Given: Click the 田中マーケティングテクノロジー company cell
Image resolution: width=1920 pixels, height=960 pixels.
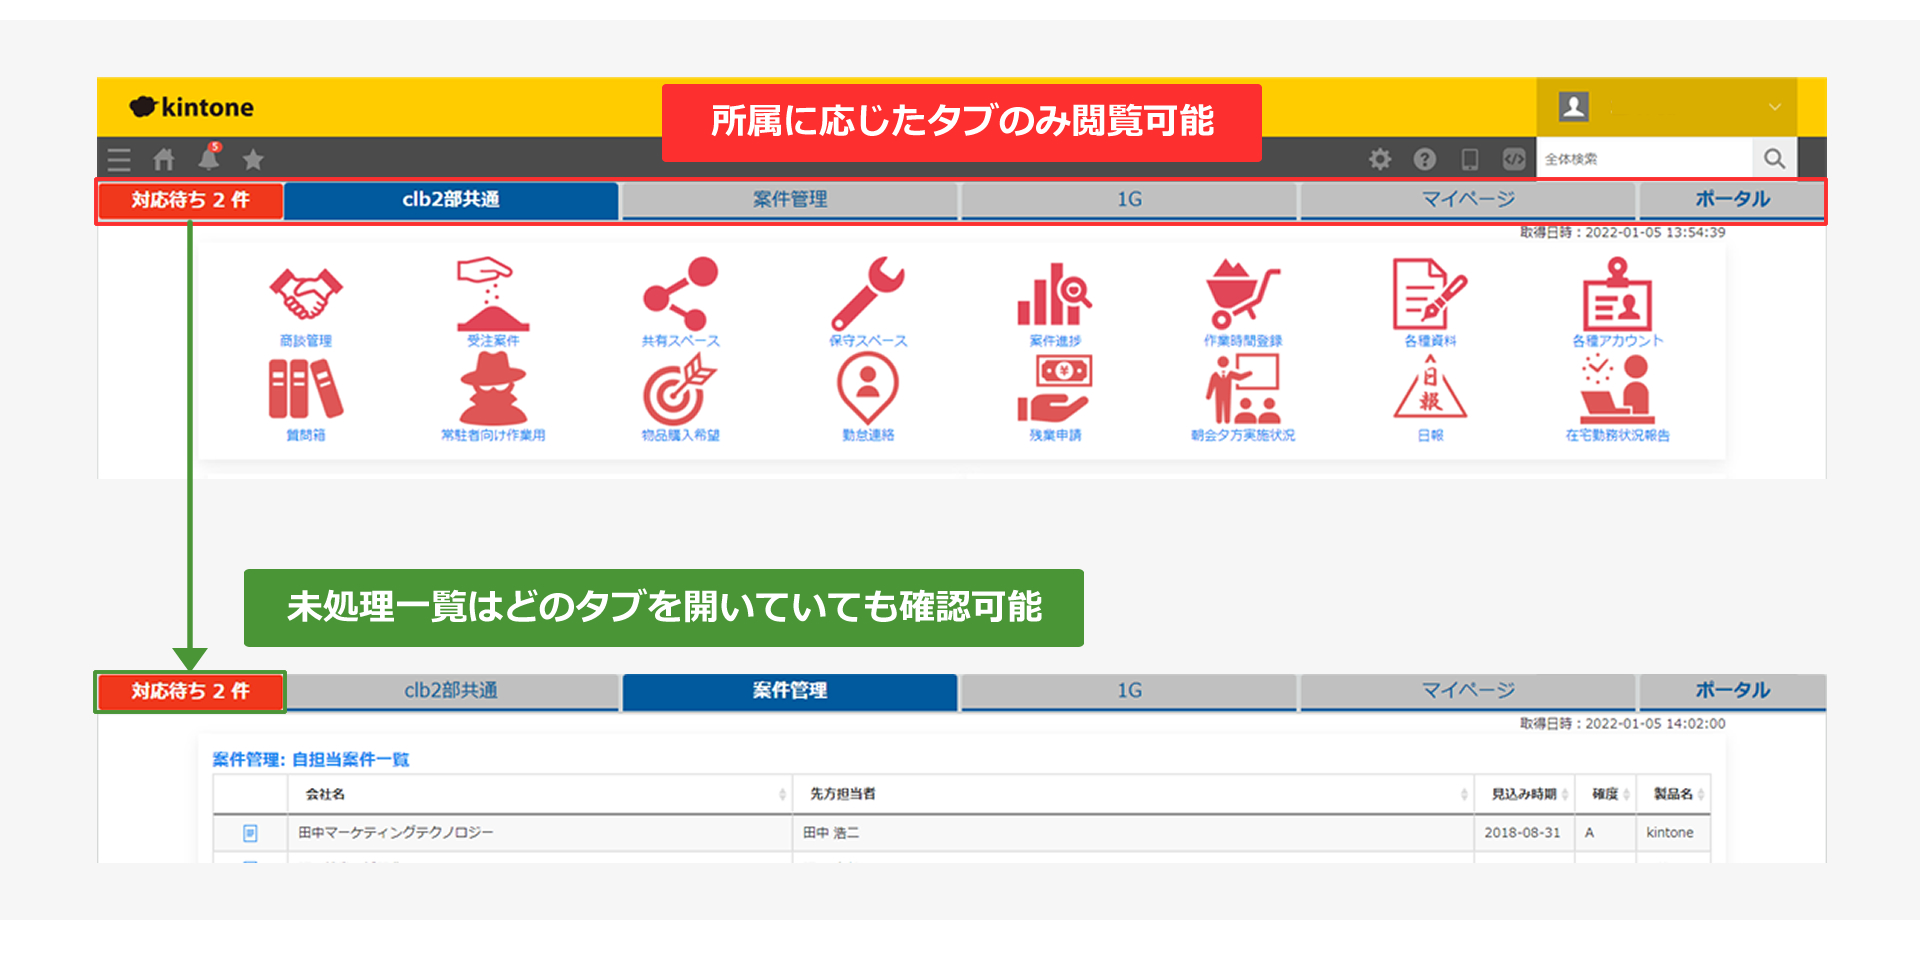Looking at the screenshot, I should point(540,833).
